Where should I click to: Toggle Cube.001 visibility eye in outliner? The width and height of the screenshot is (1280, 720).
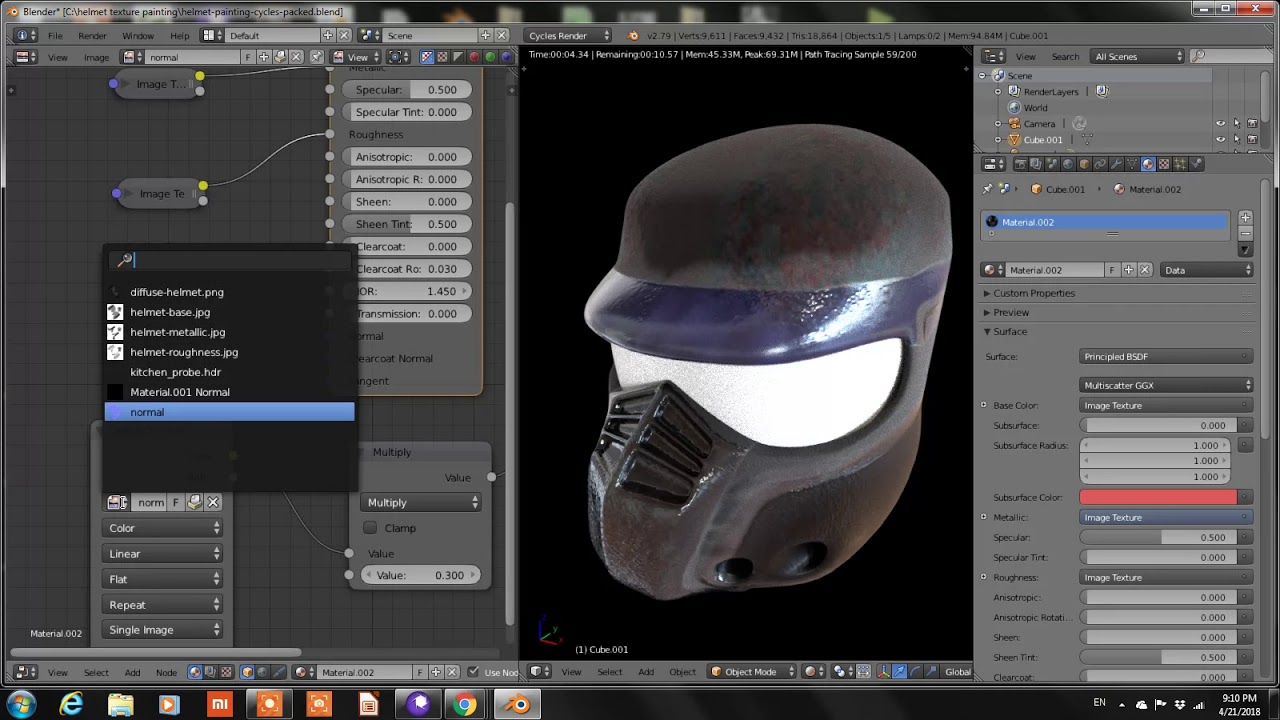tap(1220, 140)
